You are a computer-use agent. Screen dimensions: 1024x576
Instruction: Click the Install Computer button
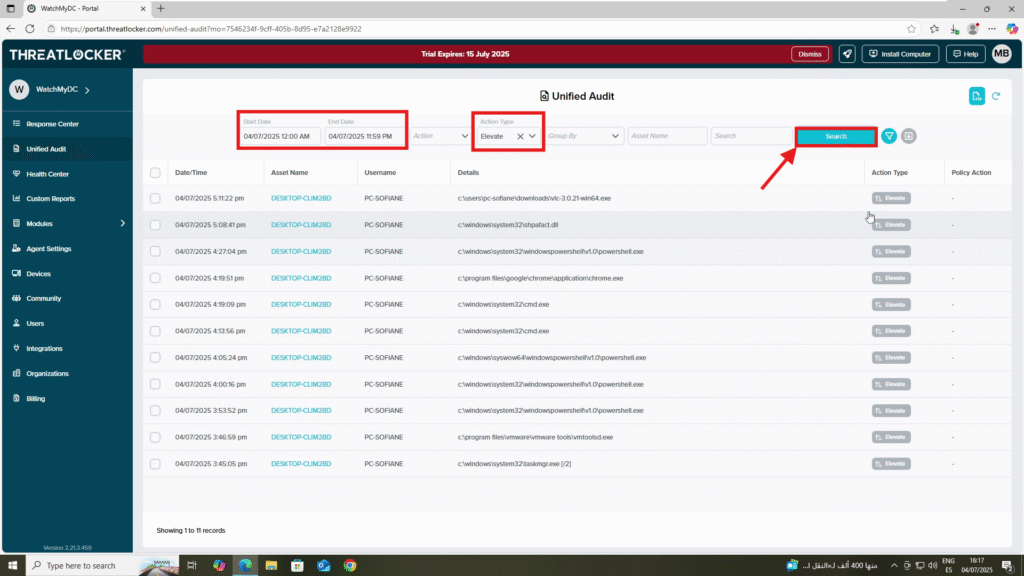click(900, 54)
